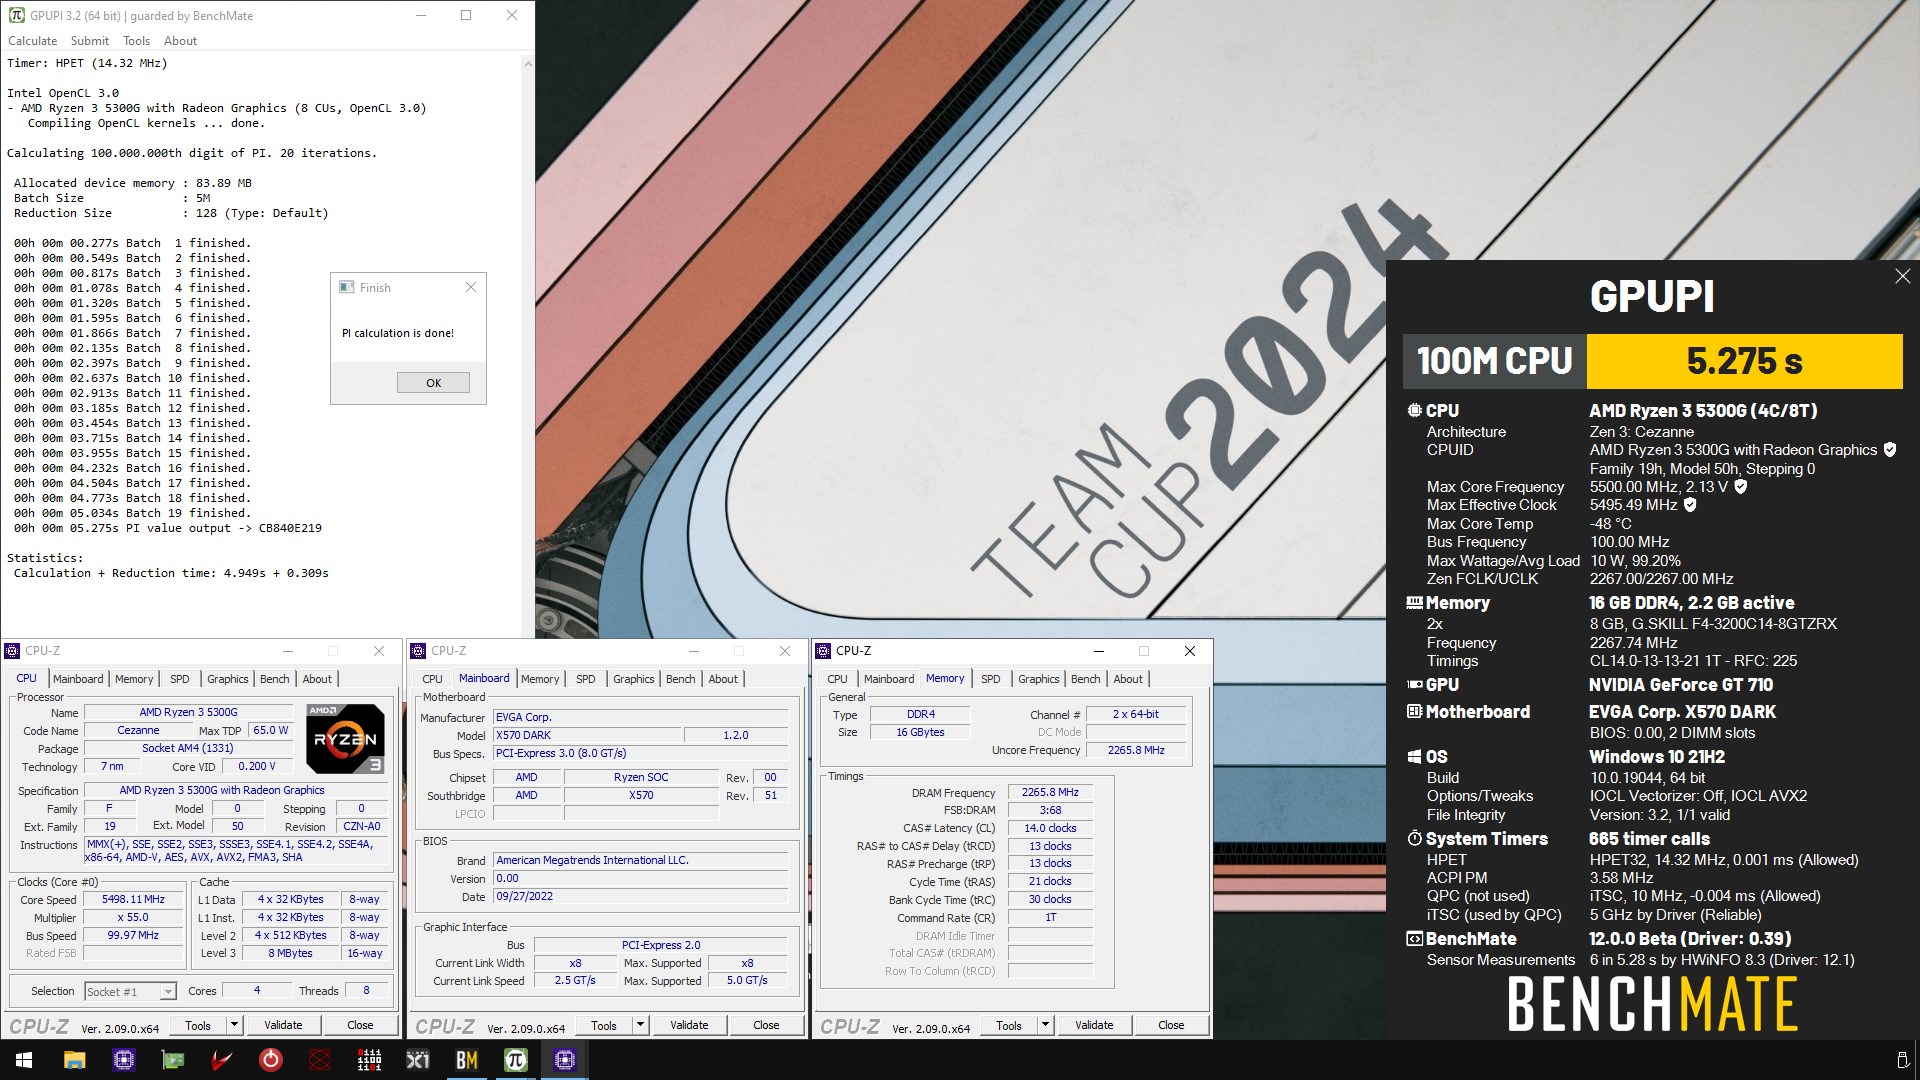Click Validate in CPU-Z Mainboard window
The width and height of the screenshot is (1920, 1080).
tap(689, 1025)
